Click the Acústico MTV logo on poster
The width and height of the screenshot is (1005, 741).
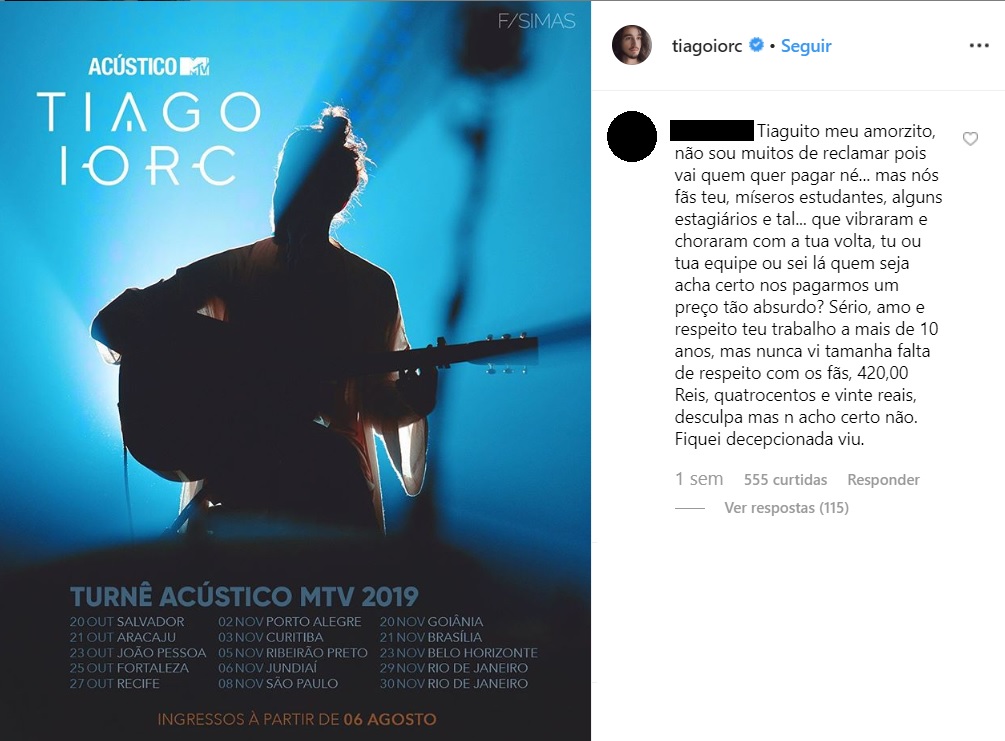pos(149,66)
